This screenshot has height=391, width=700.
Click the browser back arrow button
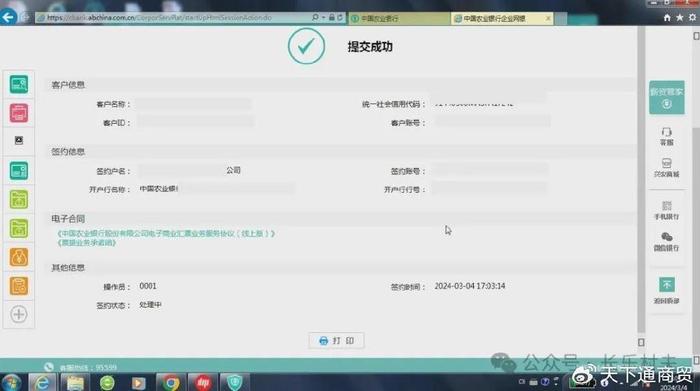(x=8, y=17)
